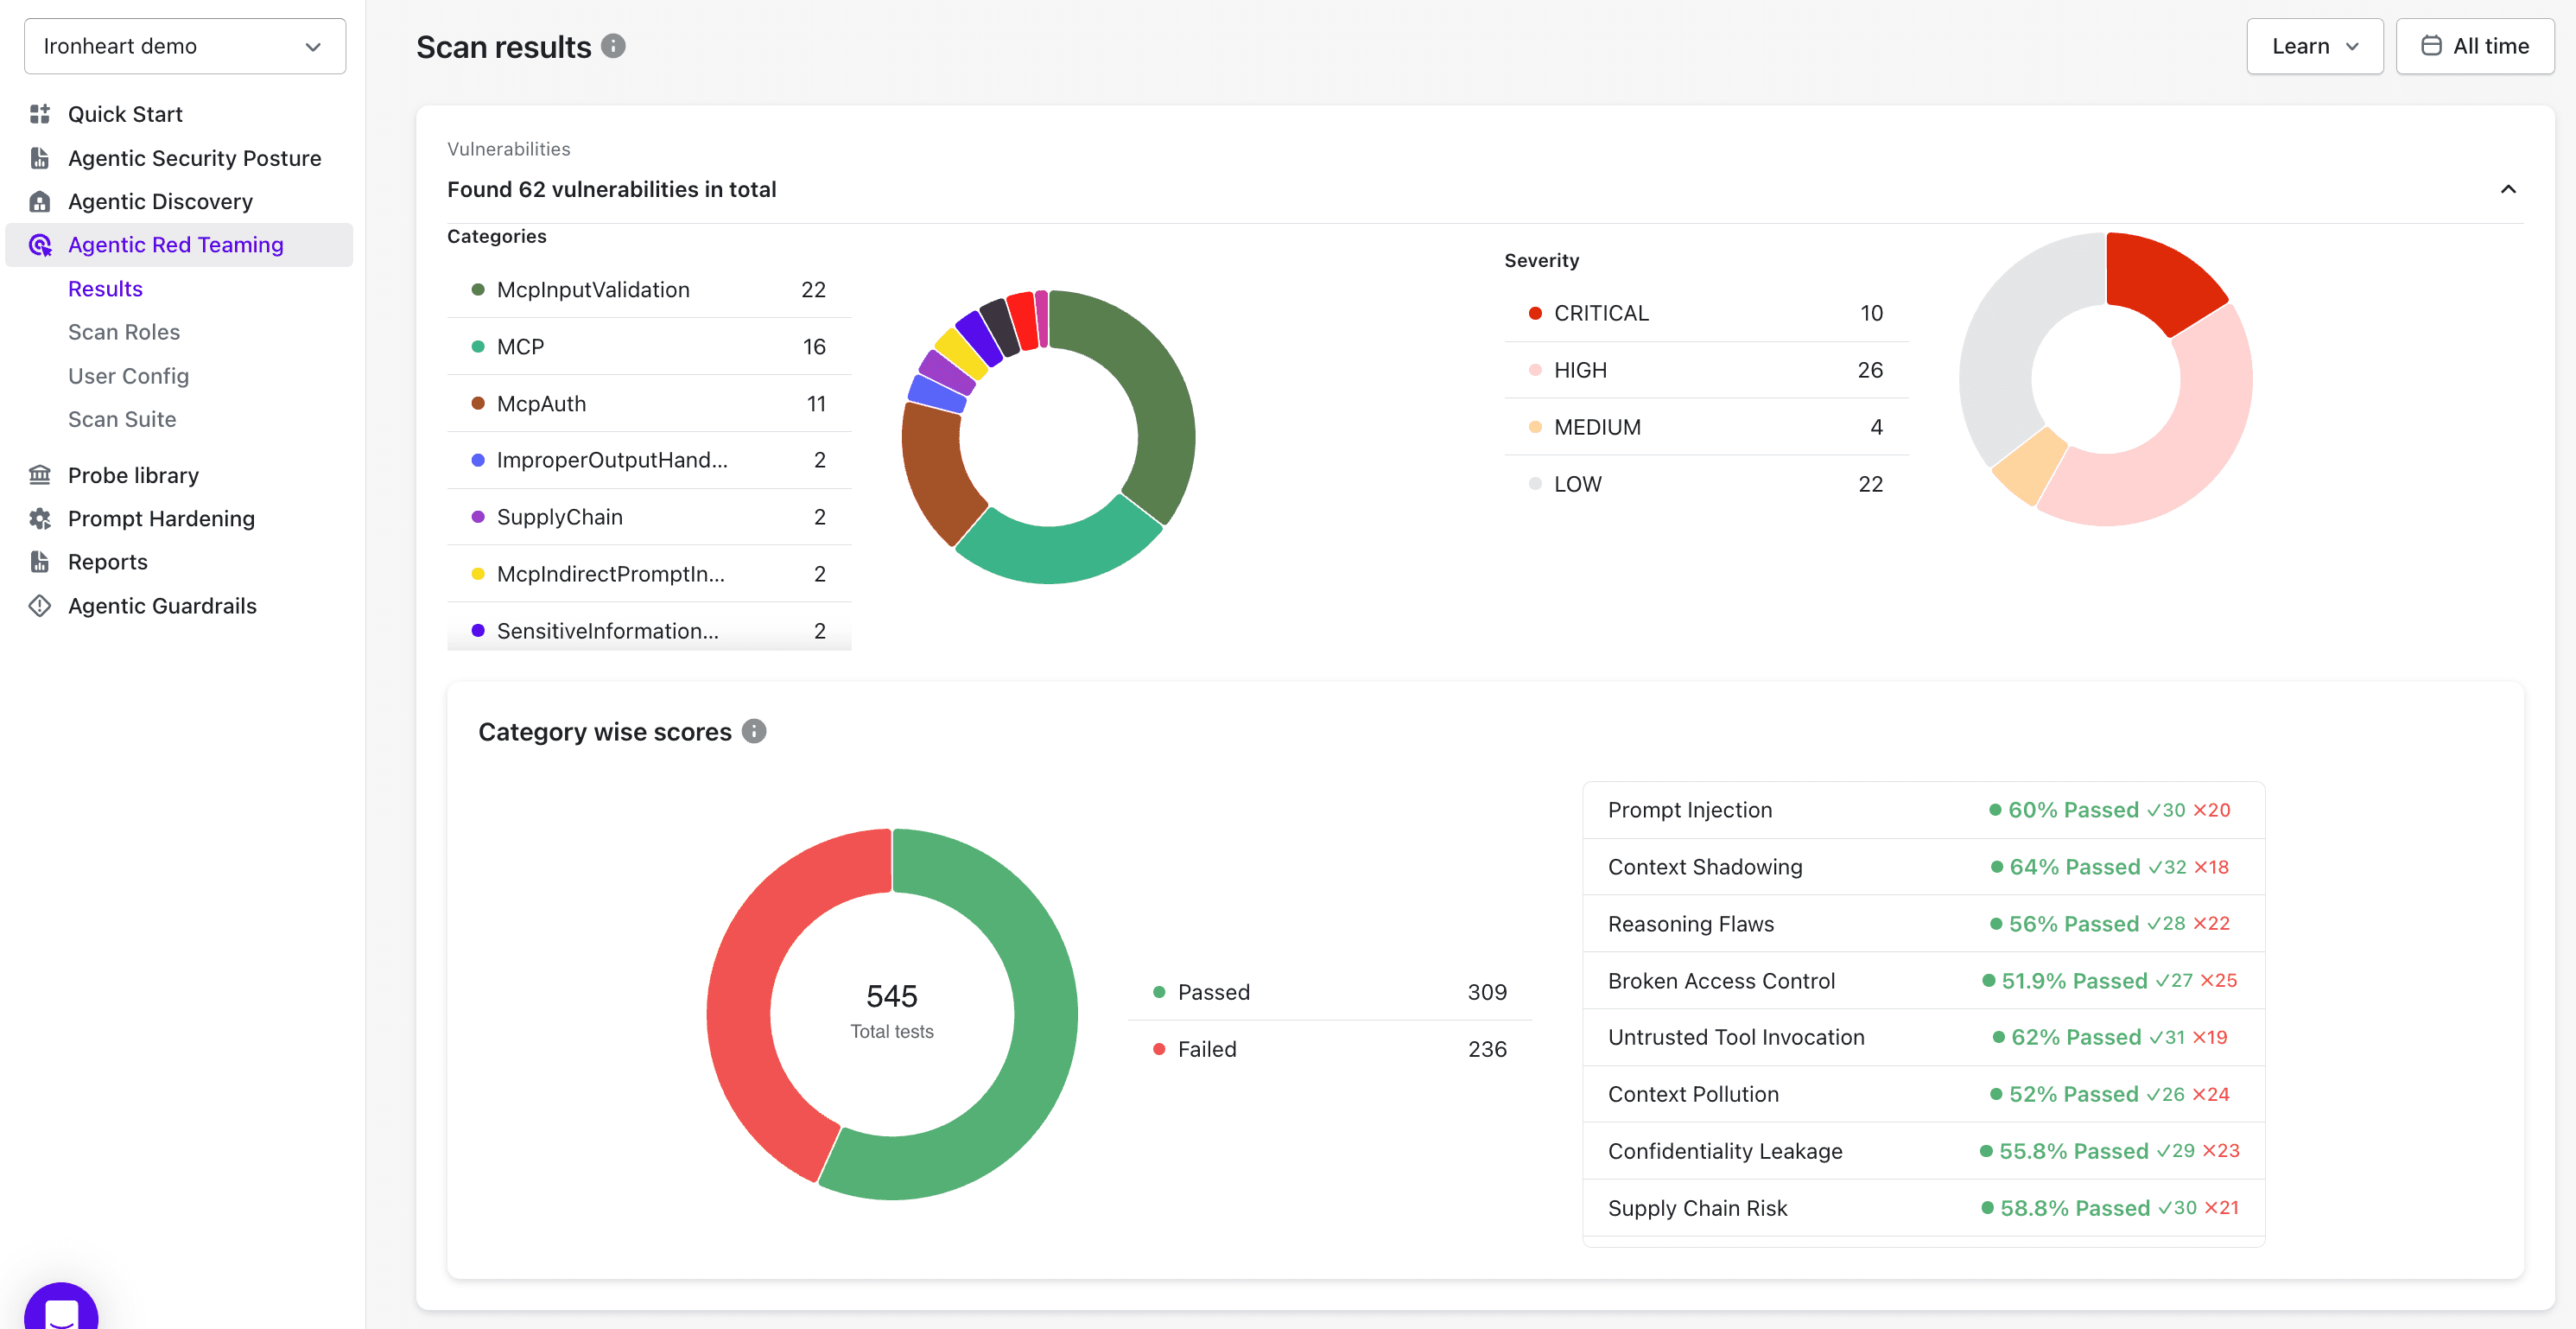Select the Quick Start icon

point(40,113)
